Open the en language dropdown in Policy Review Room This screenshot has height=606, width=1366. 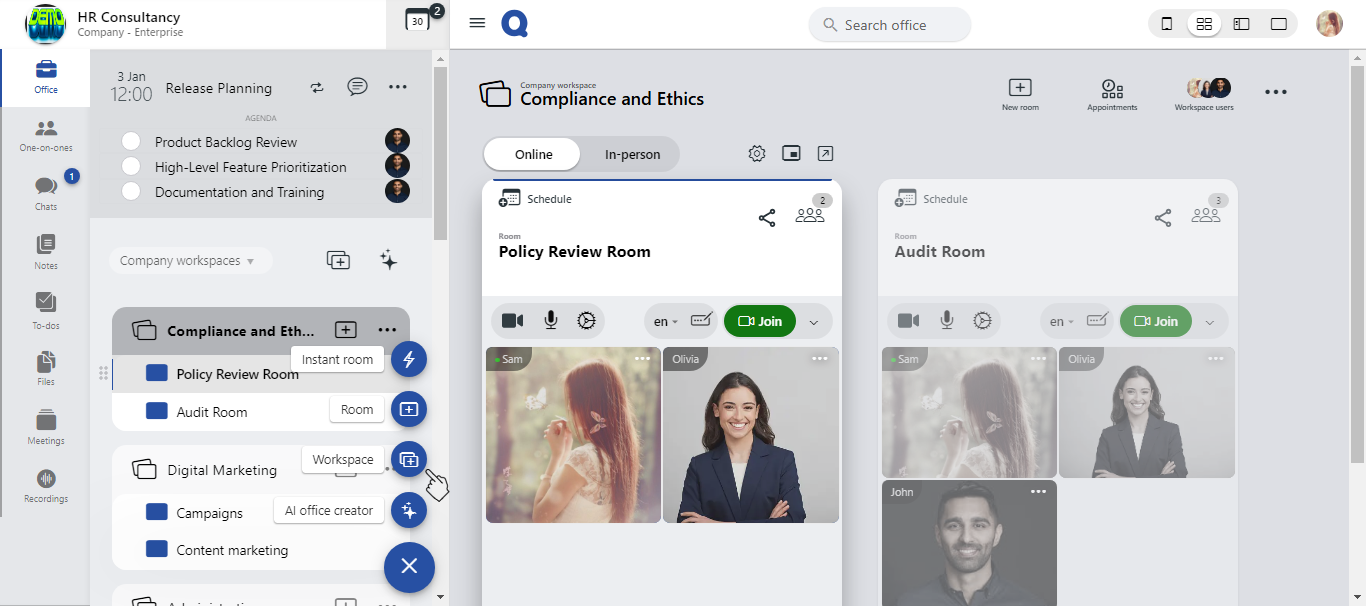pyautogui.click(x=666, y=322)
